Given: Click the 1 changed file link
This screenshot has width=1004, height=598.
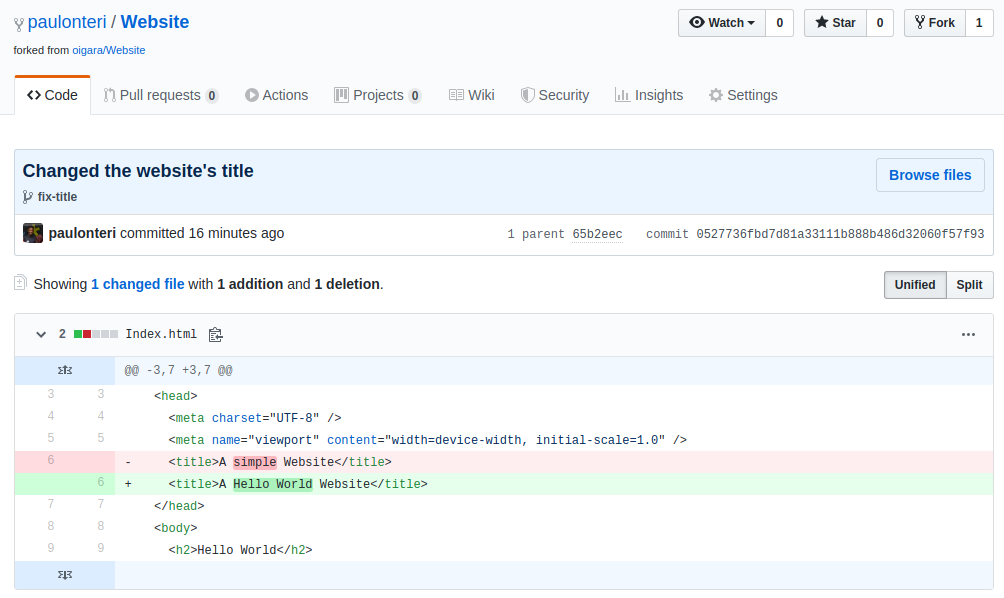Looking at the screenshot, I should click(137, 284).
